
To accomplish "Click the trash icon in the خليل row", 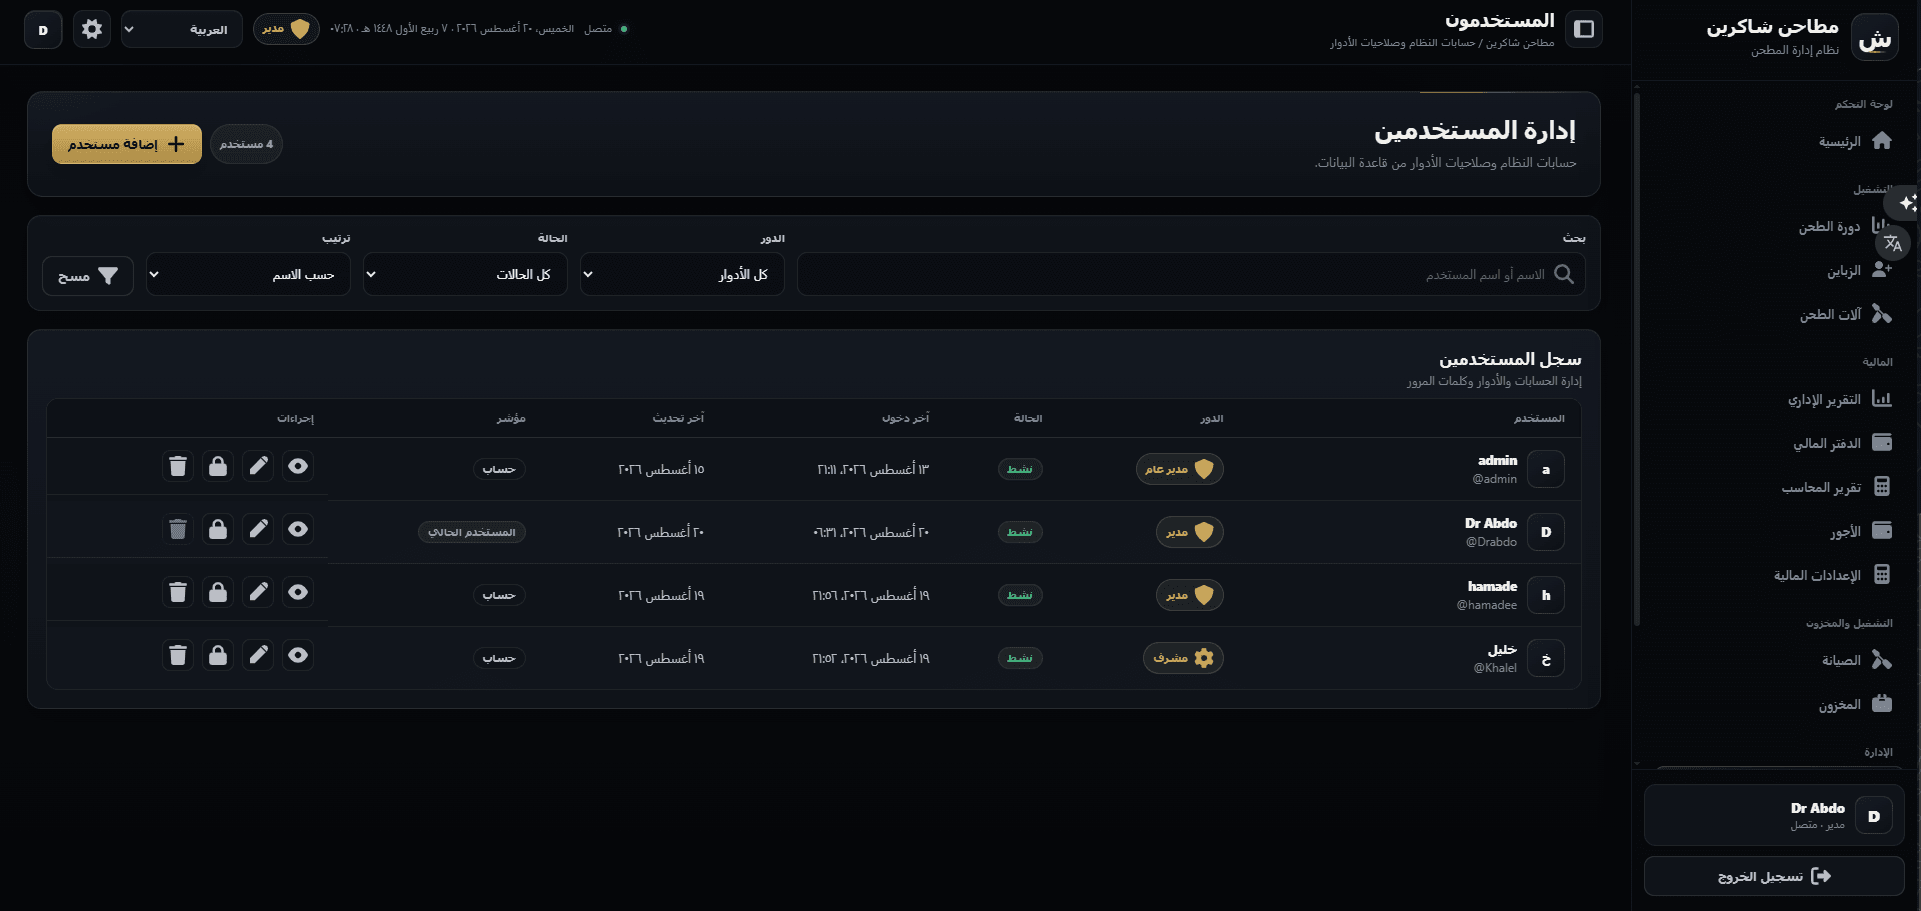I will tap(178, 655).
